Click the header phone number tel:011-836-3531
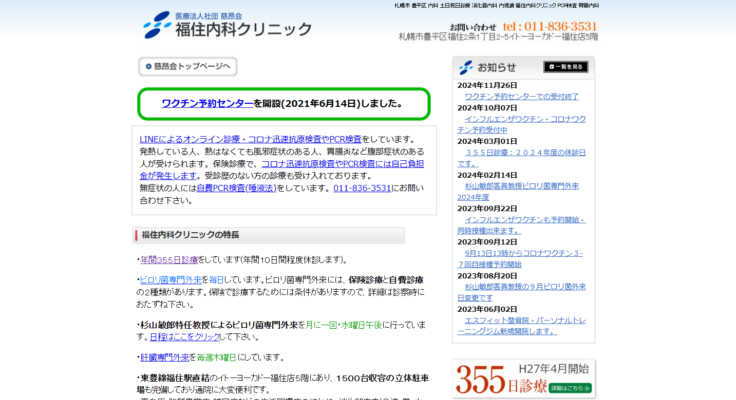This screenshot has height=400, width=736. (x=550, y=26)
